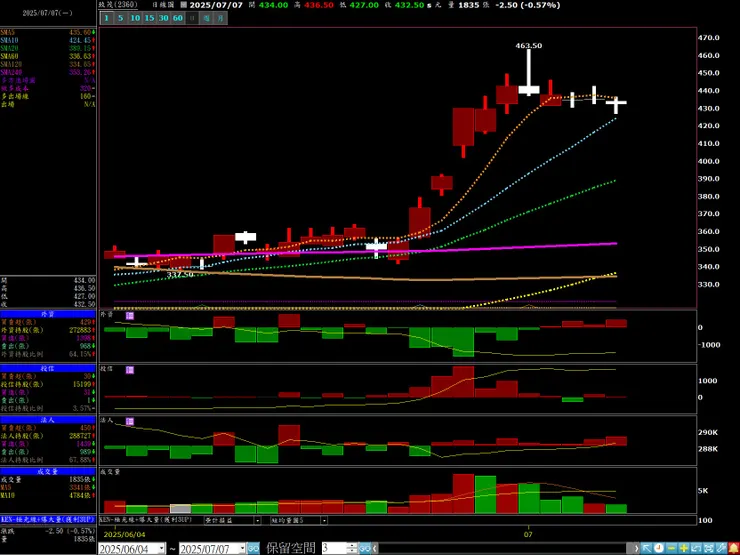Open the end date 2025/07/07 dropdown
The width and height of the screenshot is (740, 555).
(243, 548)
